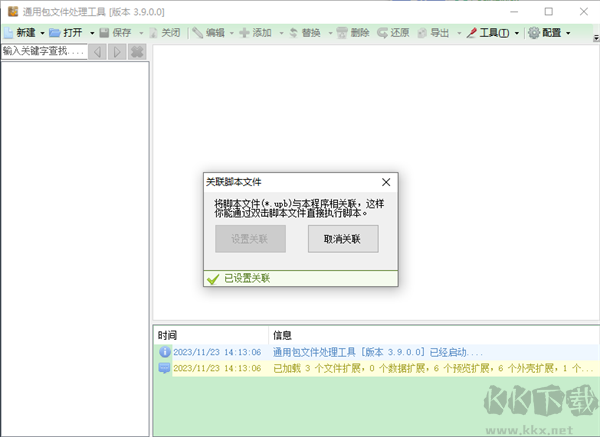This screenshot has height=437, width=600.
Task: Select the message bubble log row icon
Action: pyautogui.click(x=164, y=368)
